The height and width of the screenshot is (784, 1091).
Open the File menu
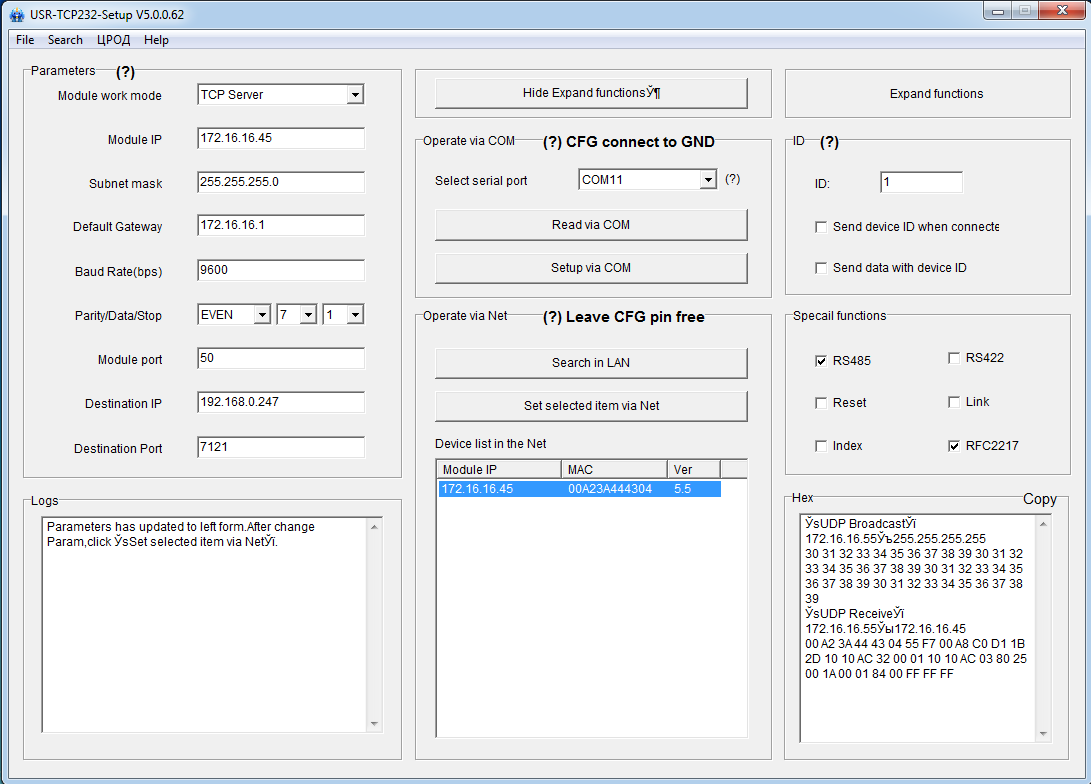(x=25, y=40)
